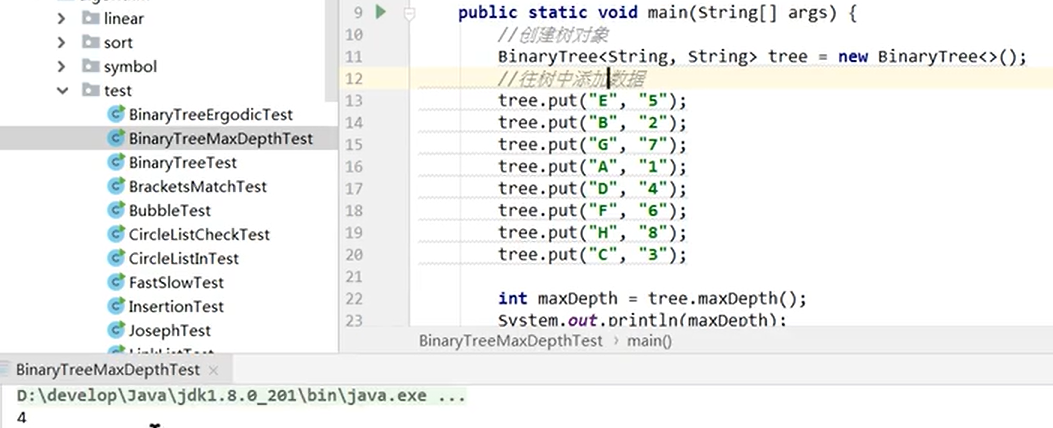Viewport: 1053px width, 428px height.
Task: Click java.exe command line in console
Action: tap(241, 396)
